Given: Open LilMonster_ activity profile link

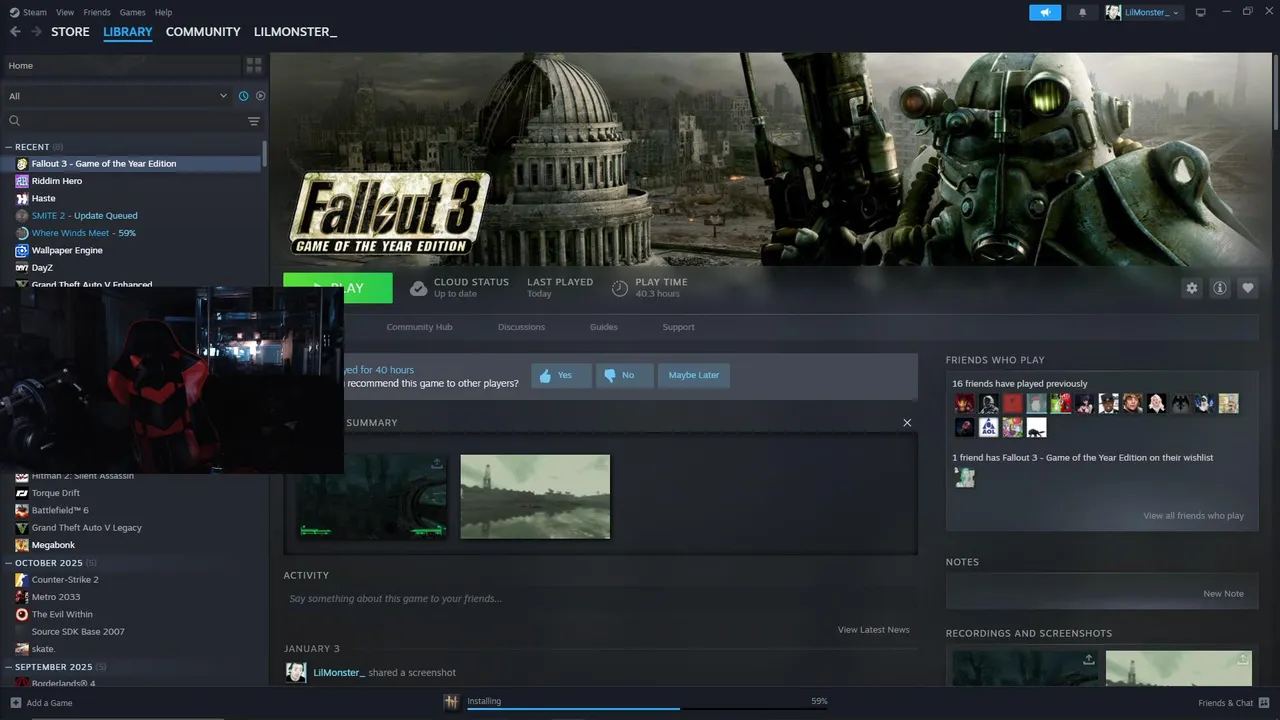Looking at the screenshot, I should pyautogui.click(x=339, y=673).
